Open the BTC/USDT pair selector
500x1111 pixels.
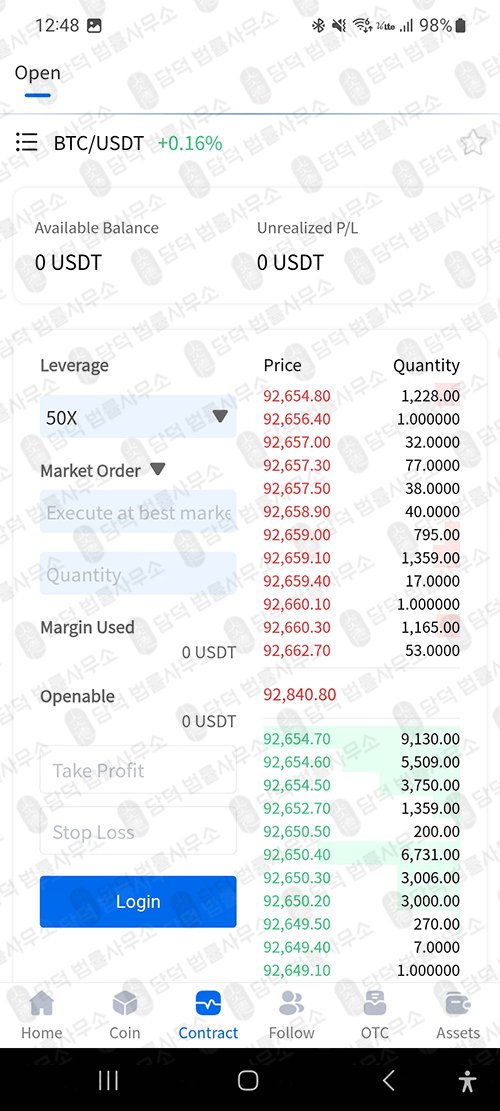(x=98, y=143)
